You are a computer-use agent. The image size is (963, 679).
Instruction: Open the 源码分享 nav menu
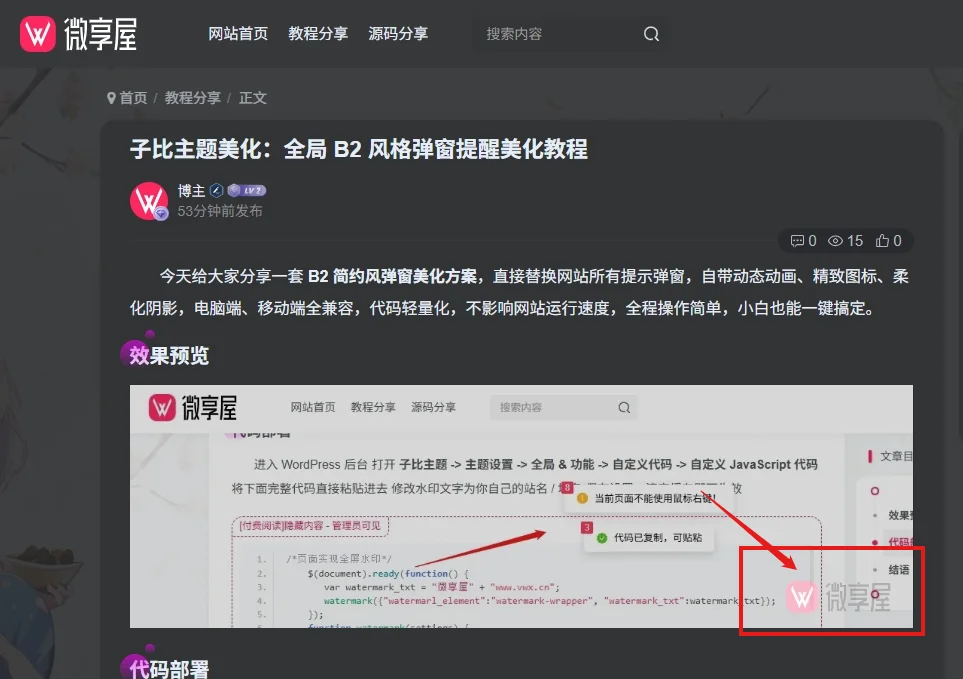[398, 34]
